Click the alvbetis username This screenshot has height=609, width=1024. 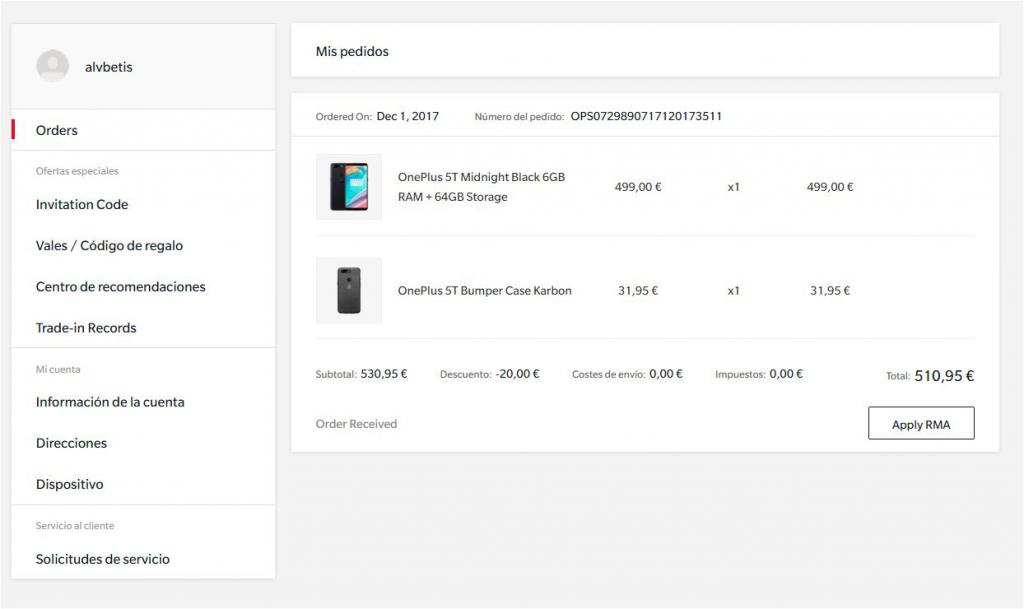coord(108,67)
